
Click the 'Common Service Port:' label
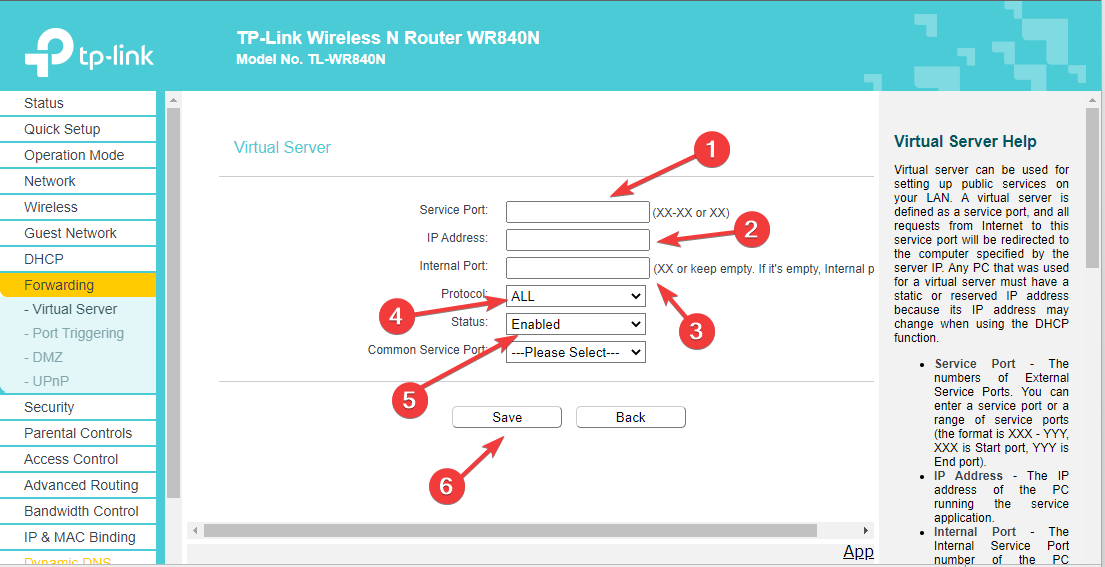click(x=428, y=349)
